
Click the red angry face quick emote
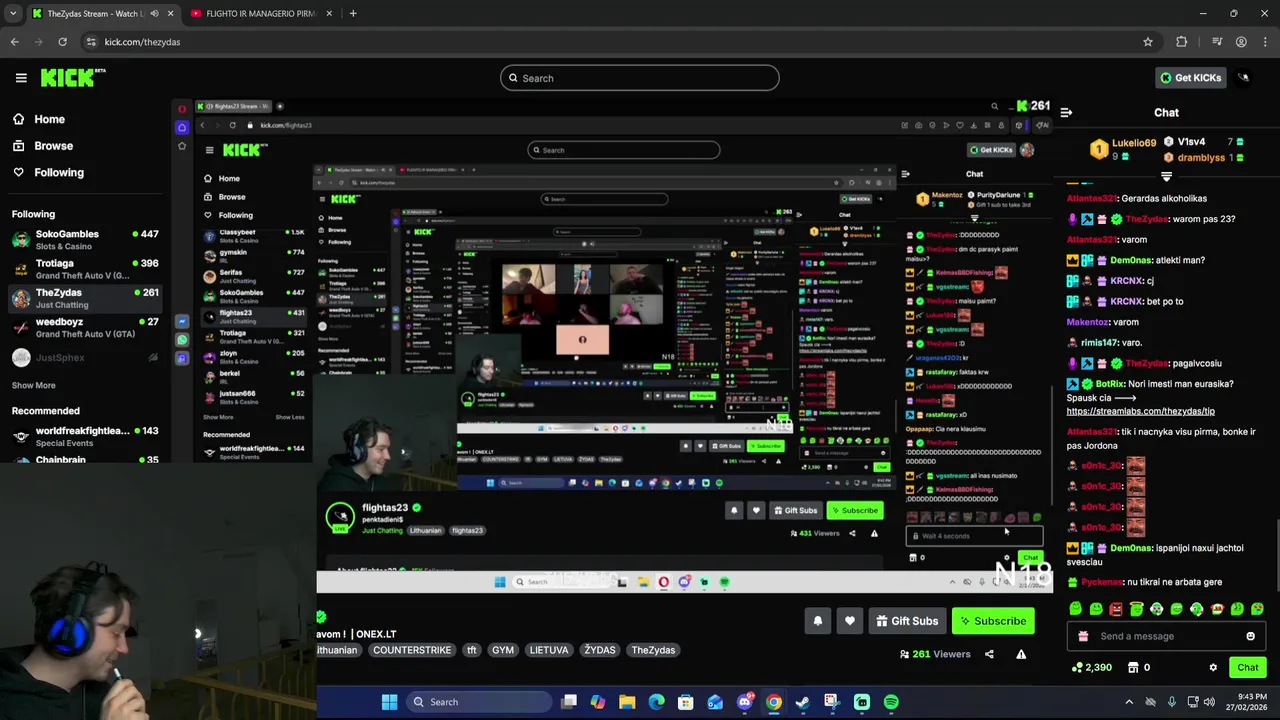click(1116, 609)
